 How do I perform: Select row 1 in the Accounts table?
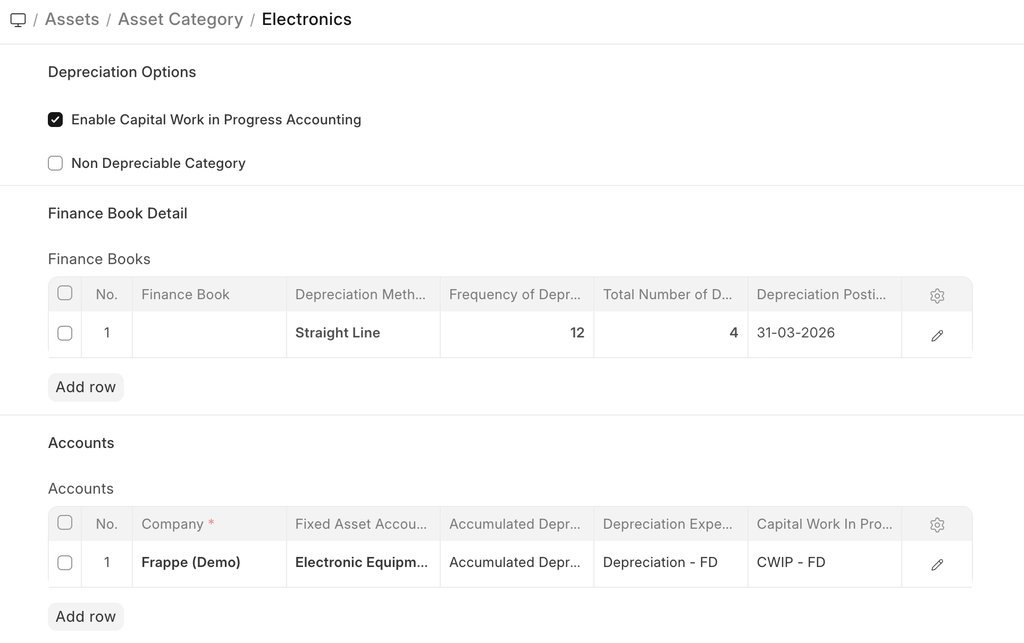click(65, 562)
